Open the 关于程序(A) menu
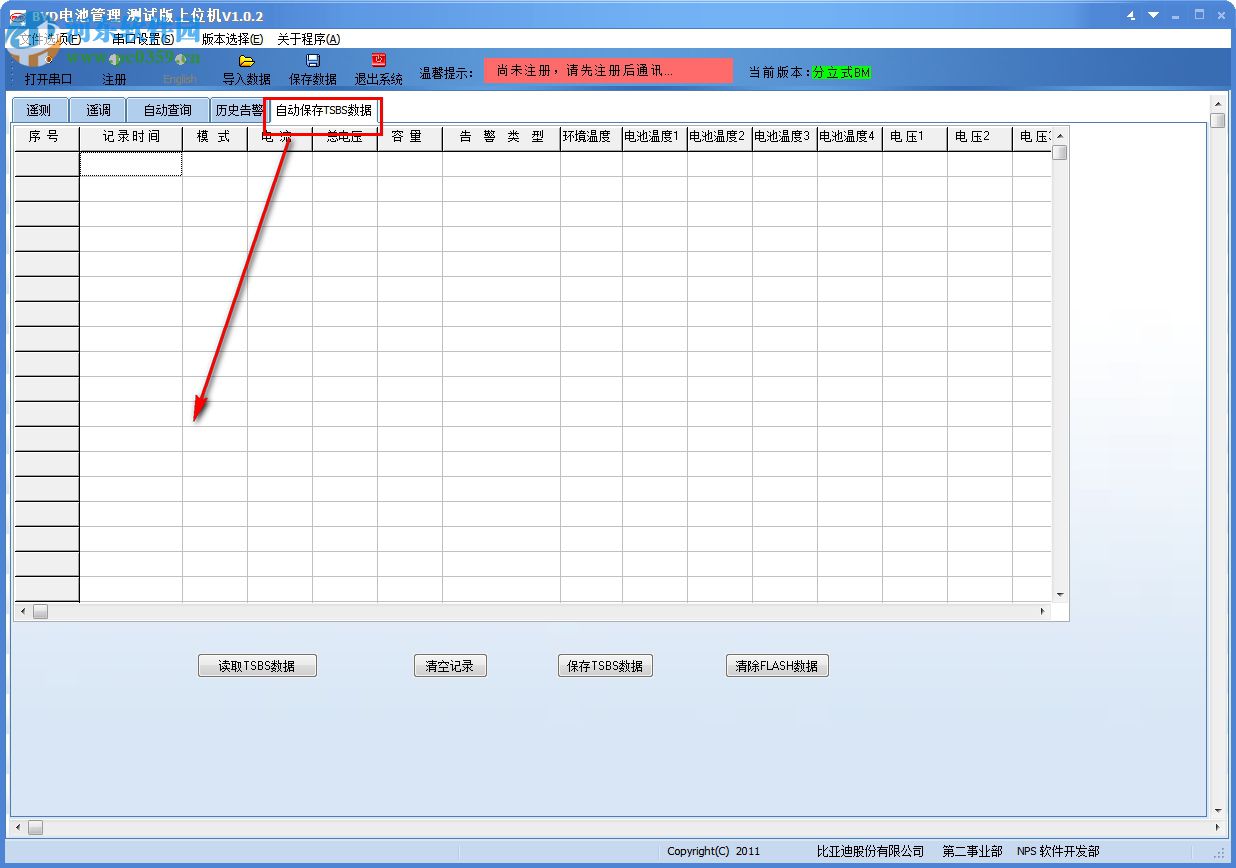1236x868 pixels. [308, 39]
